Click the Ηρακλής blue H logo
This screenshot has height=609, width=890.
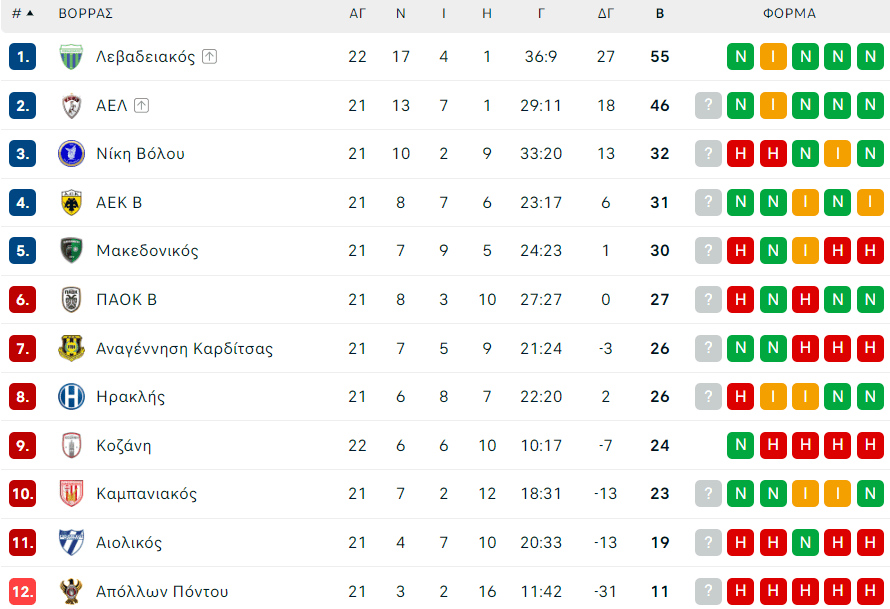(72, 397)
